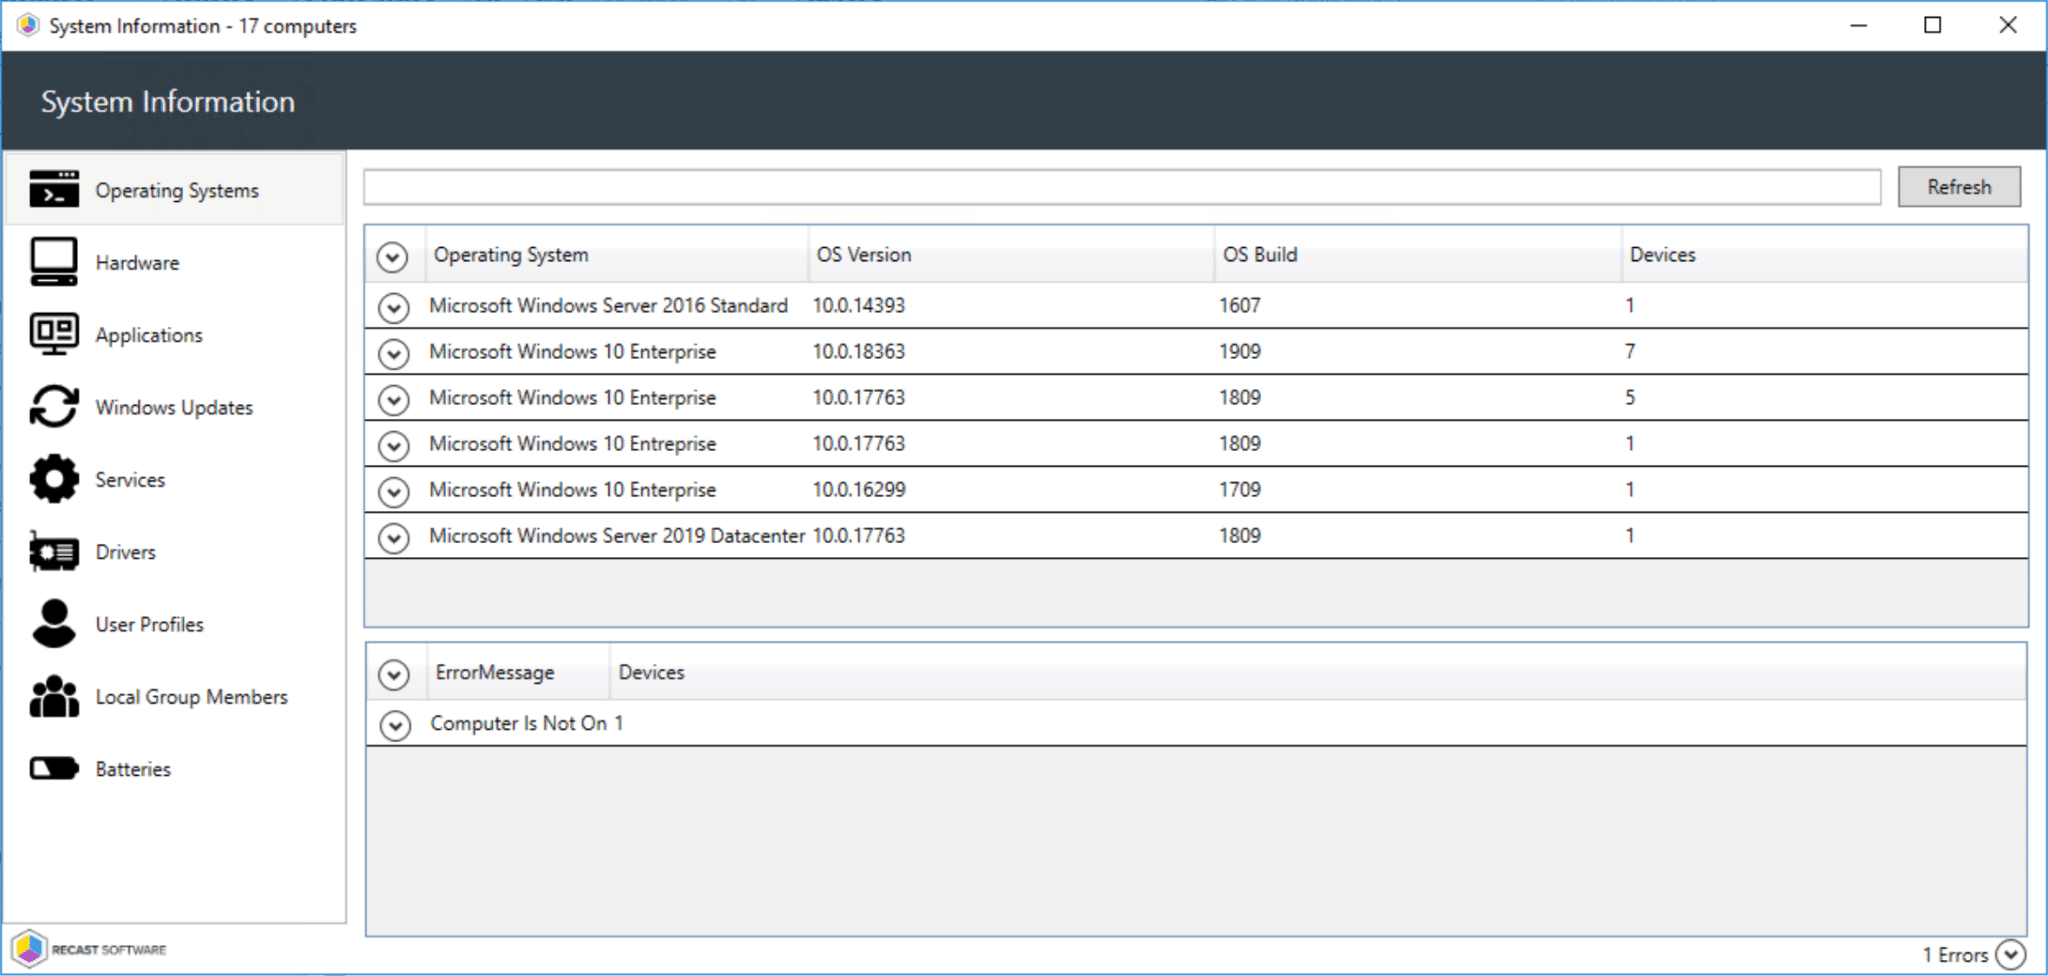Select version 10.0.16299 cell
Viewport: 2048px width, 976px height.
[858, 489]
